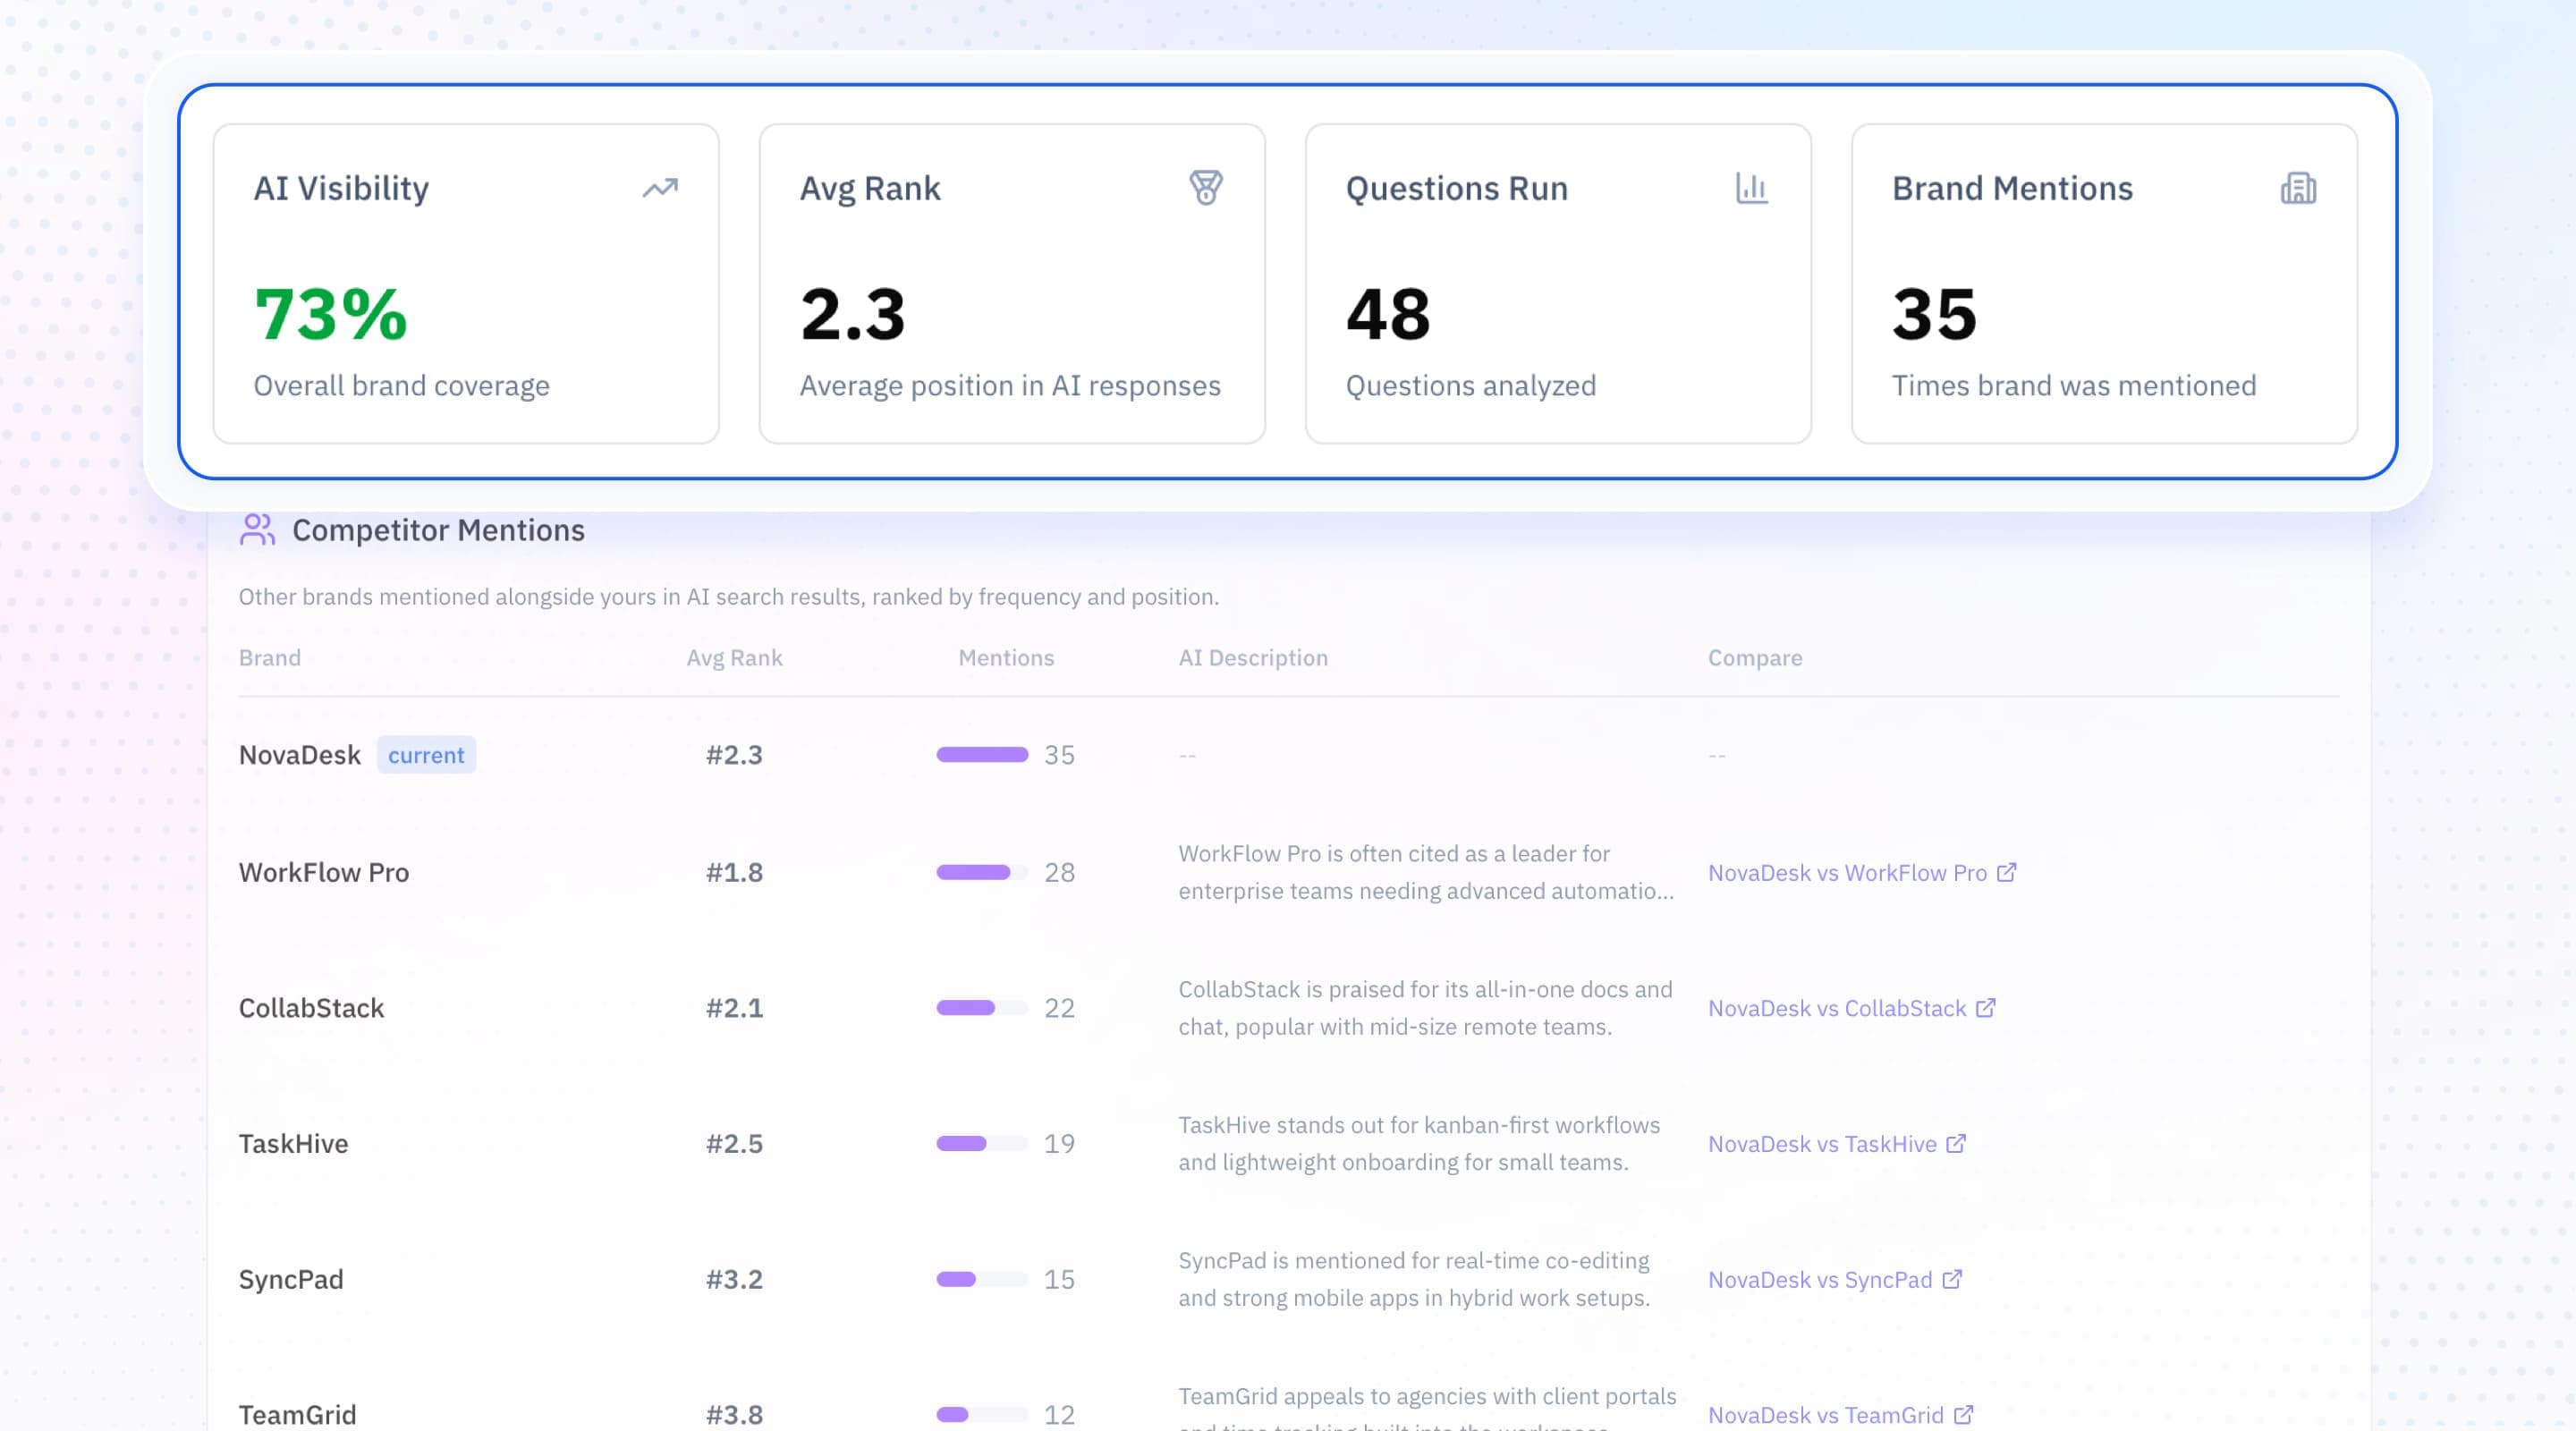Image resolution: width=2576 pixels, height=1431 pixels.
Task: Click the 48 questions analyzed value
Action: click(x=1388, y=314)
